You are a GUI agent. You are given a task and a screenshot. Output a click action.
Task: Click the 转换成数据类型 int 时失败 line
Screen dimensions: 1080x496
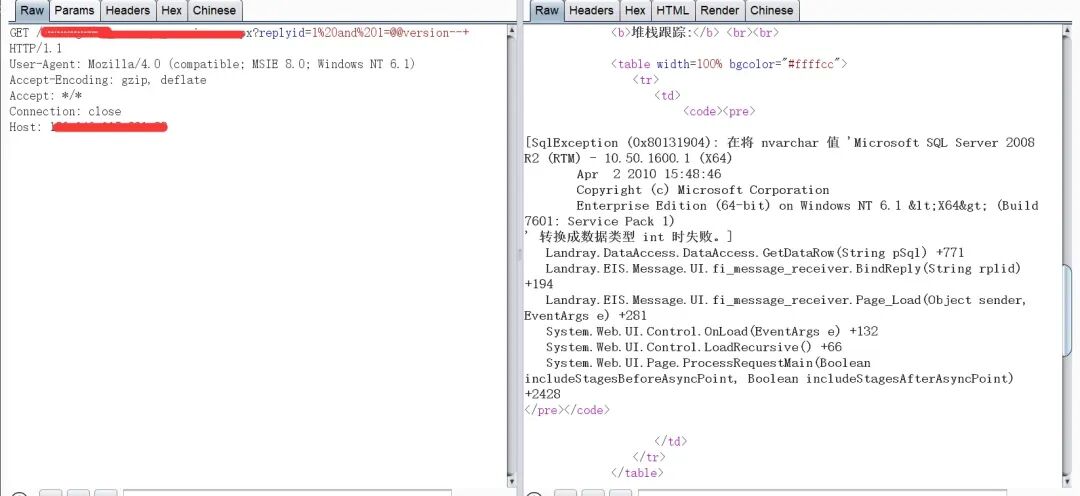point(628,238)
